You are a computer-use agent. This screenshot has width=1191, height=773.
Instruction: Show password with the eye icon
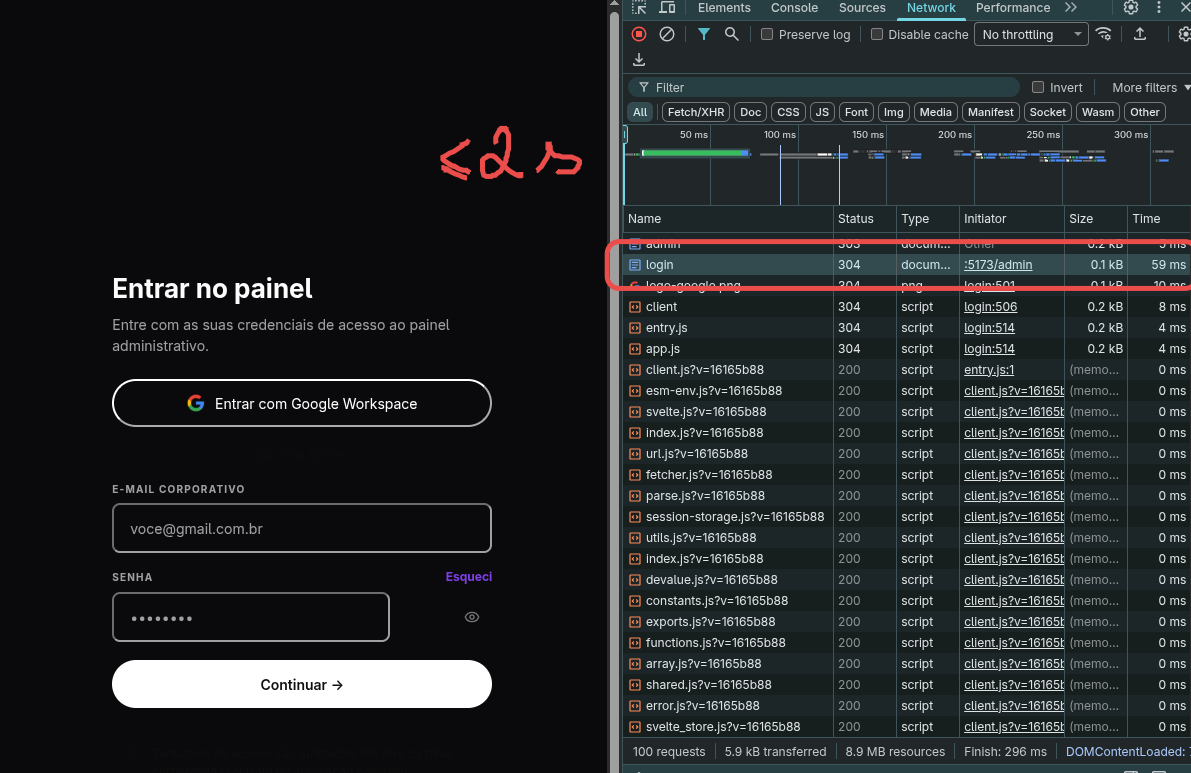[x=472, y=617]
